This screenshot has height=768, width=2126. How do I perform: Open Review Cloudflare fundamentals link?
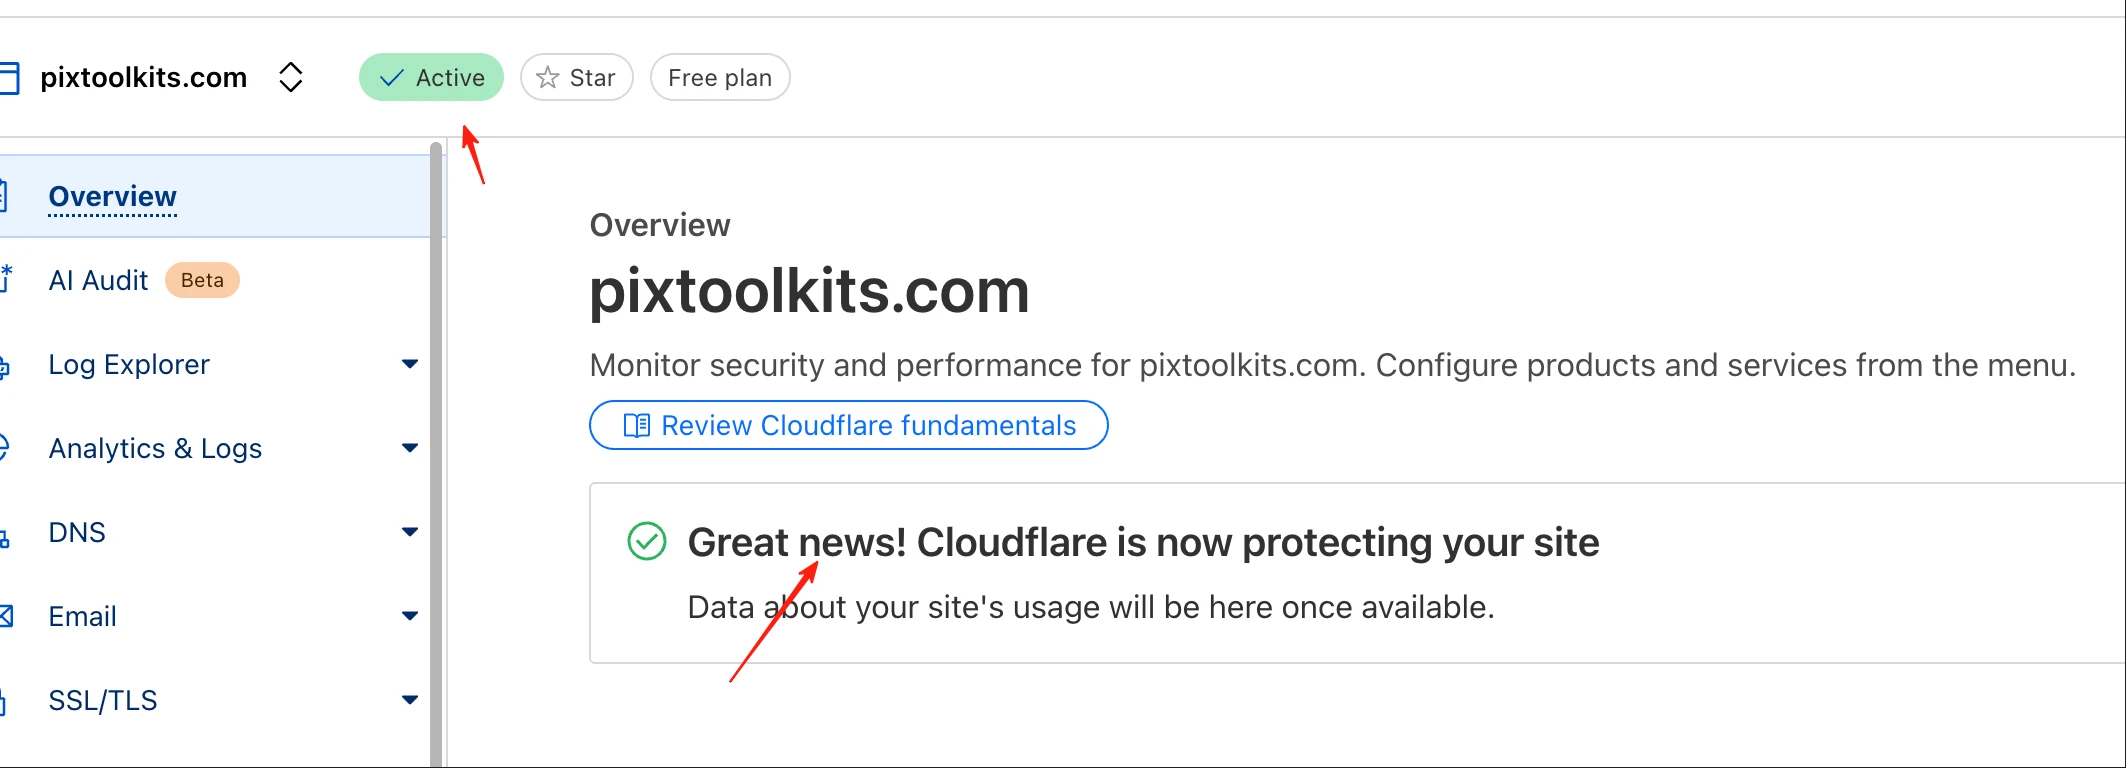pyautogui.click(x=848, y=425)
